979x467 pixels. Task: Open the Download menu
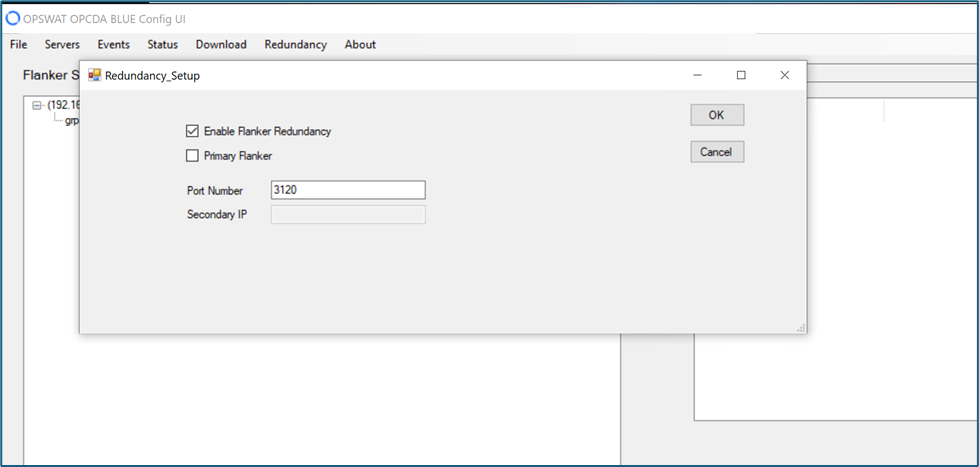pos(221,44)
